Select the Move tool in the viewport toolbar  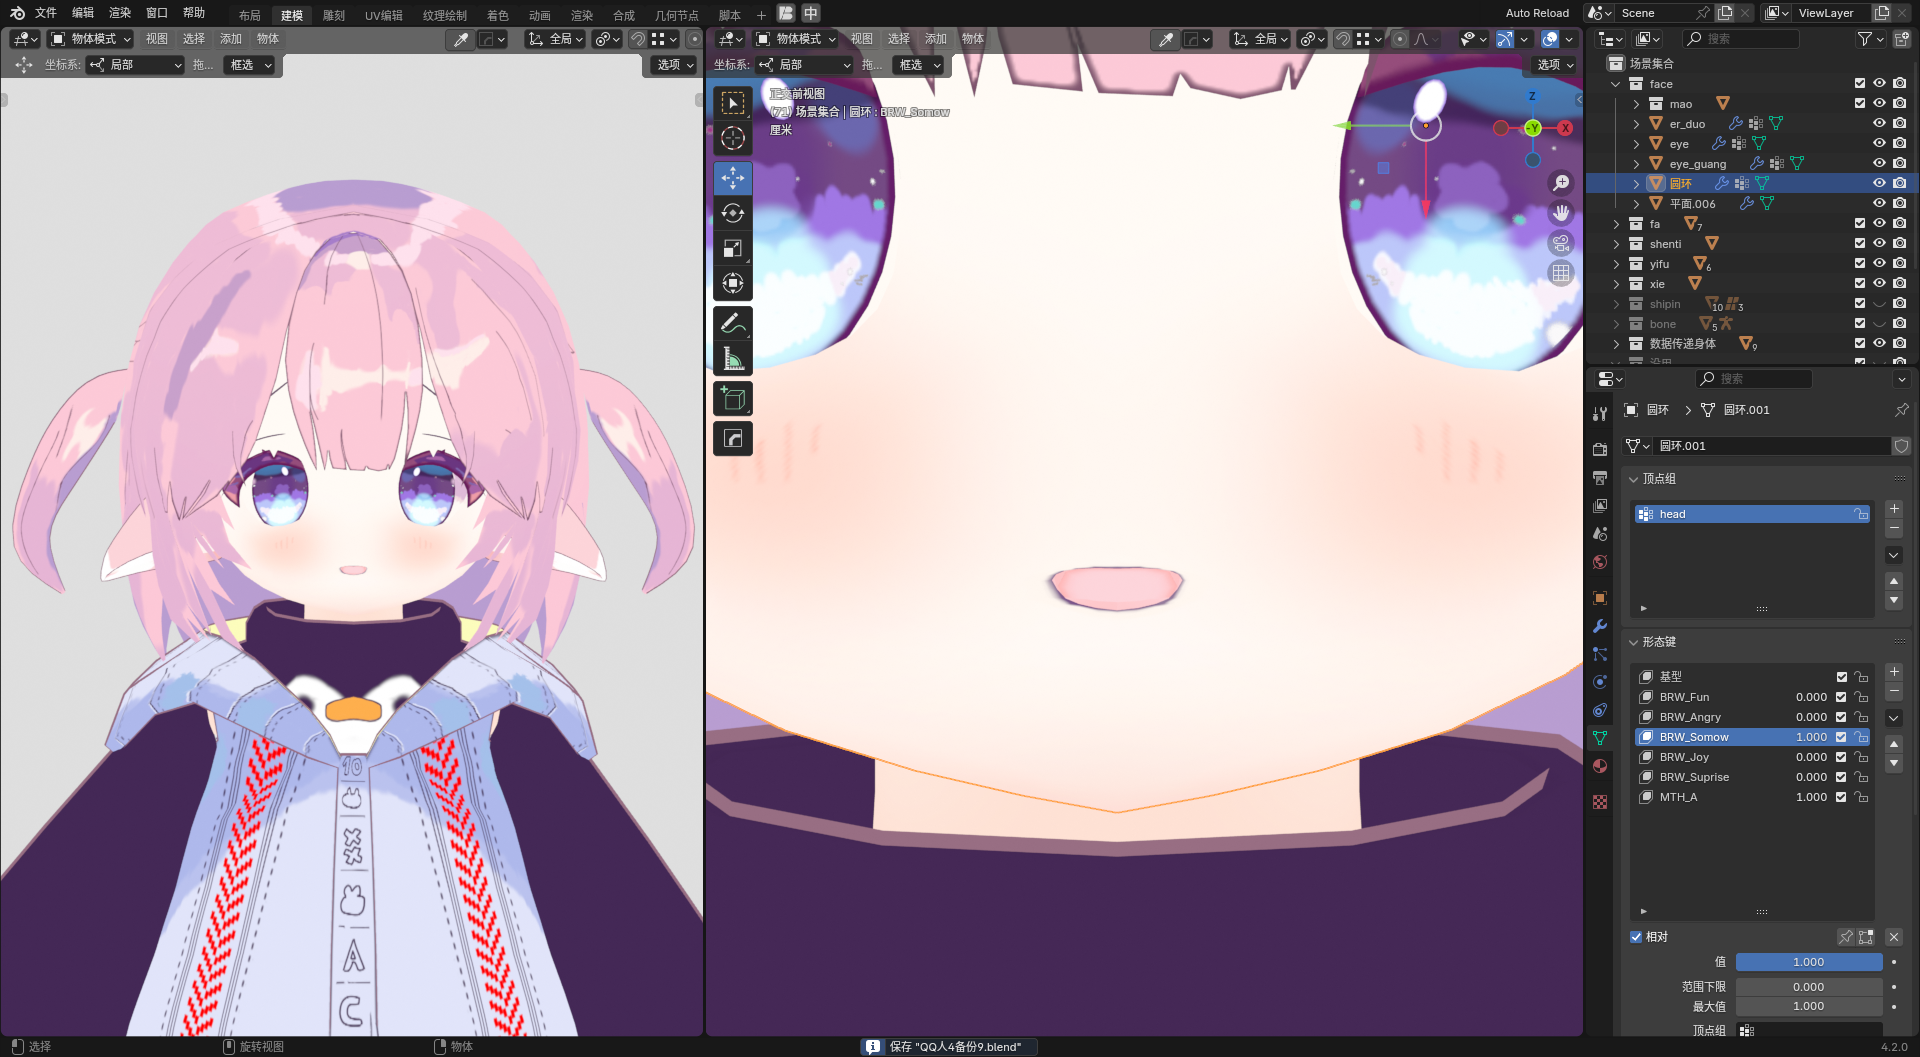pyautogui.click(x=732, y=178)
